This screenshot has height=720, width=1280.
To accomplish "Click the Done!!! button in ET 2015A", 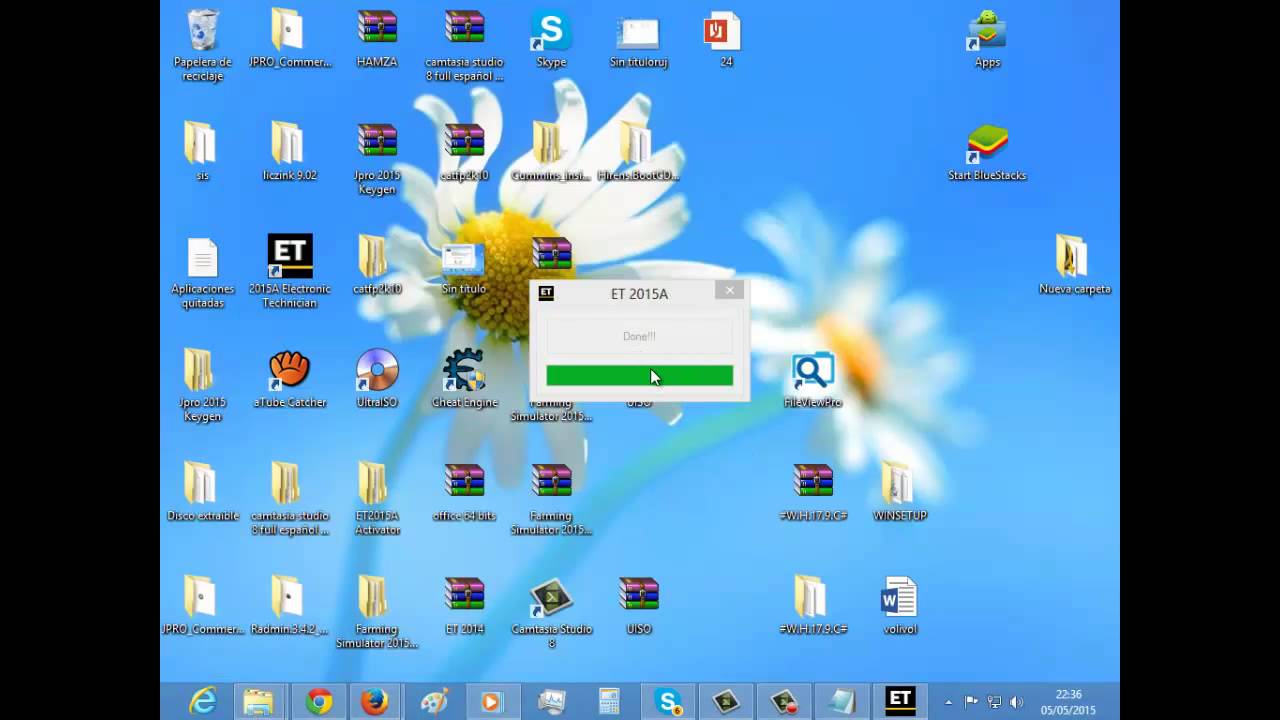I will [639, 336].
